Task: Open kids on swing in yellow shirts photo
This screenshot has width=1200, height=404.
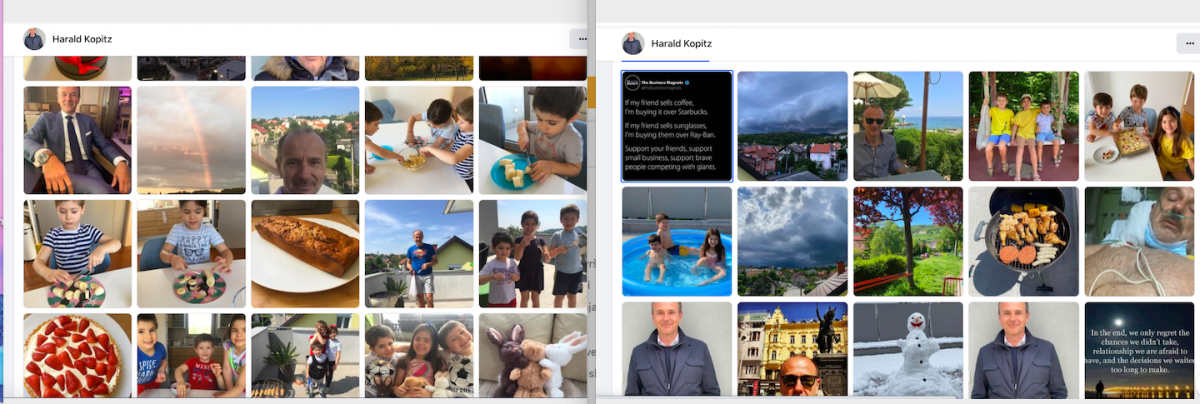Action: tap(1024, 126)
